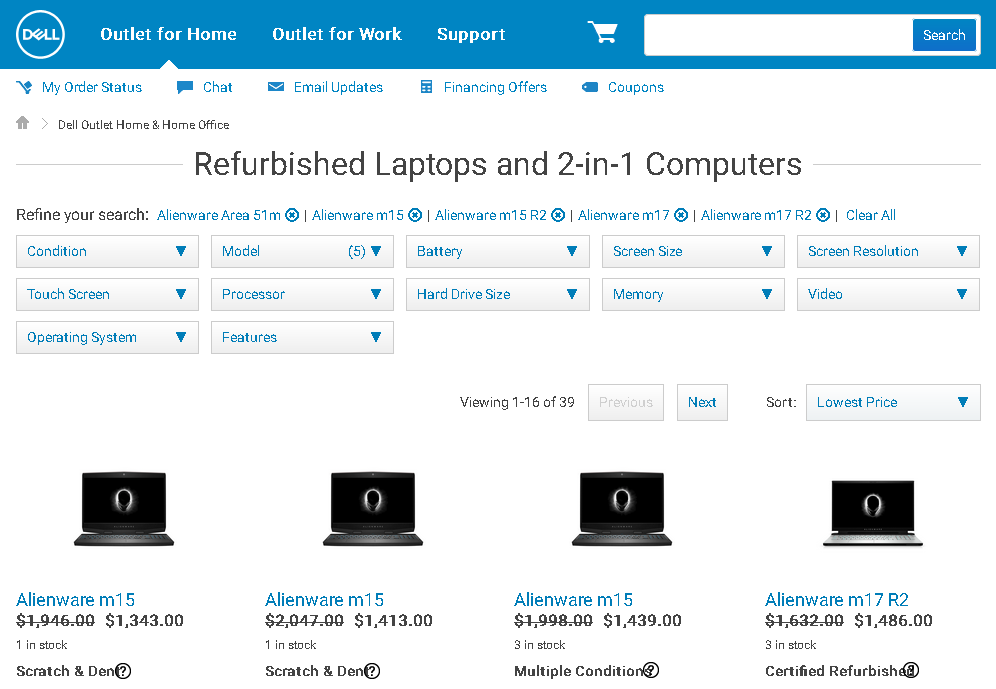This screenshot has height=689, width=996.
Task: Expand the Touch Screen filter dropdown
Action: pos(107,295)
